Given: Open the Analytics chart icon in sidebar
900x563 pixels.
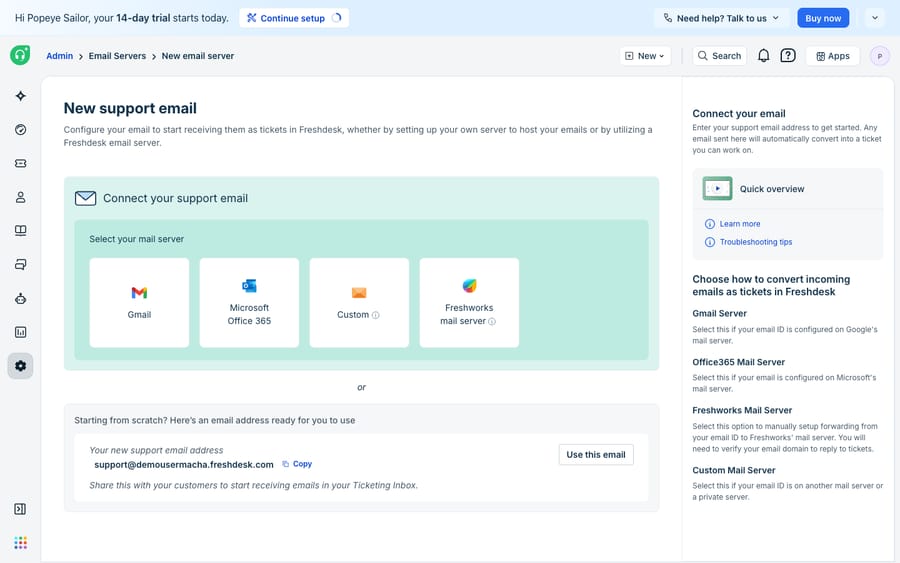Looking at the screenshot, I should 21,332.
